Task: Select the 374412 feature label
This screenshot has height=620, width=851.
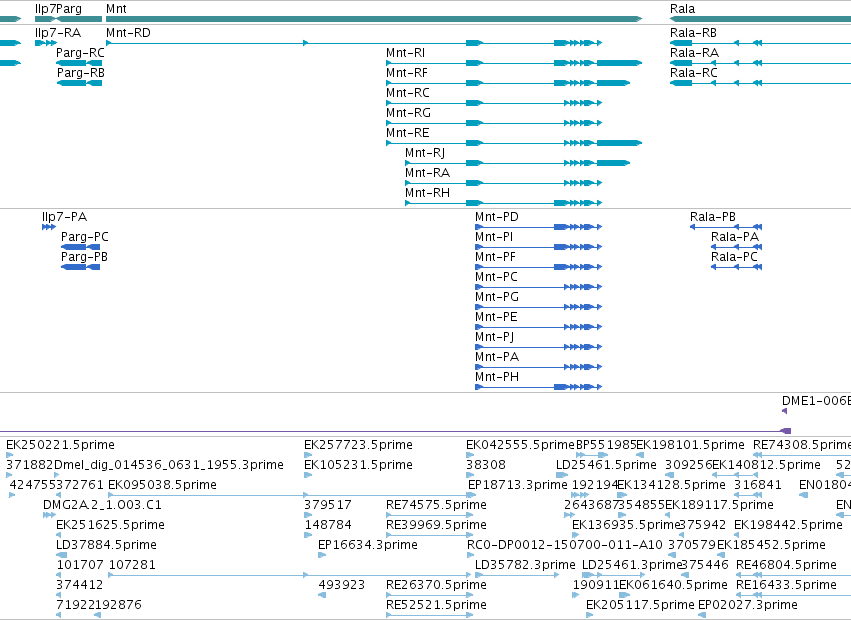Action: (80, 585)
